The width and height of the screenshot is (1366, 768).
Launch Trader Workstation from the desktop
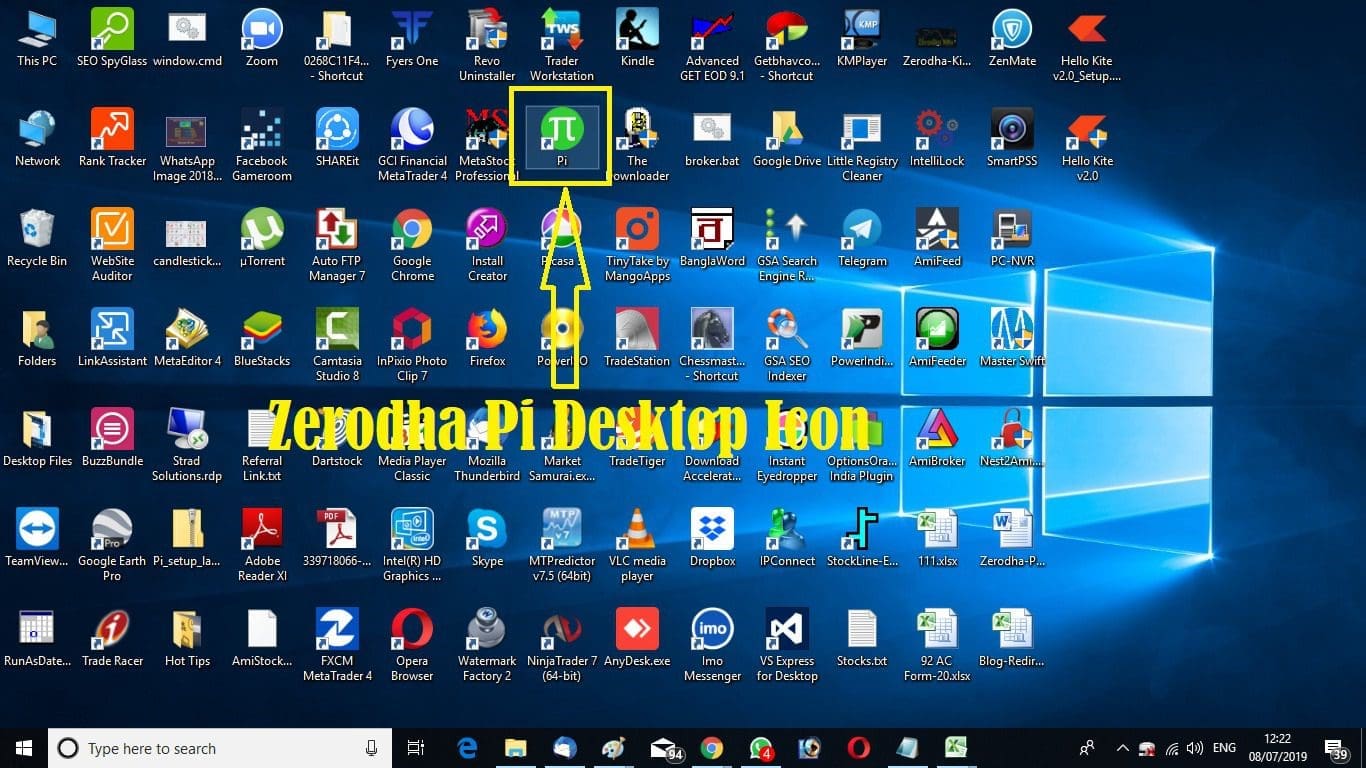click(562, 45)
